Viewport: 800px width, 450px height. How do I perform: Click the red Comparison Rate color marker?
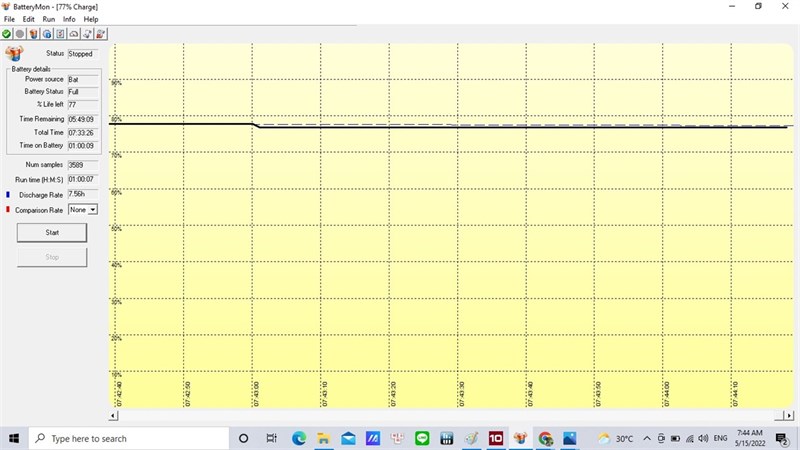point(8,209)
